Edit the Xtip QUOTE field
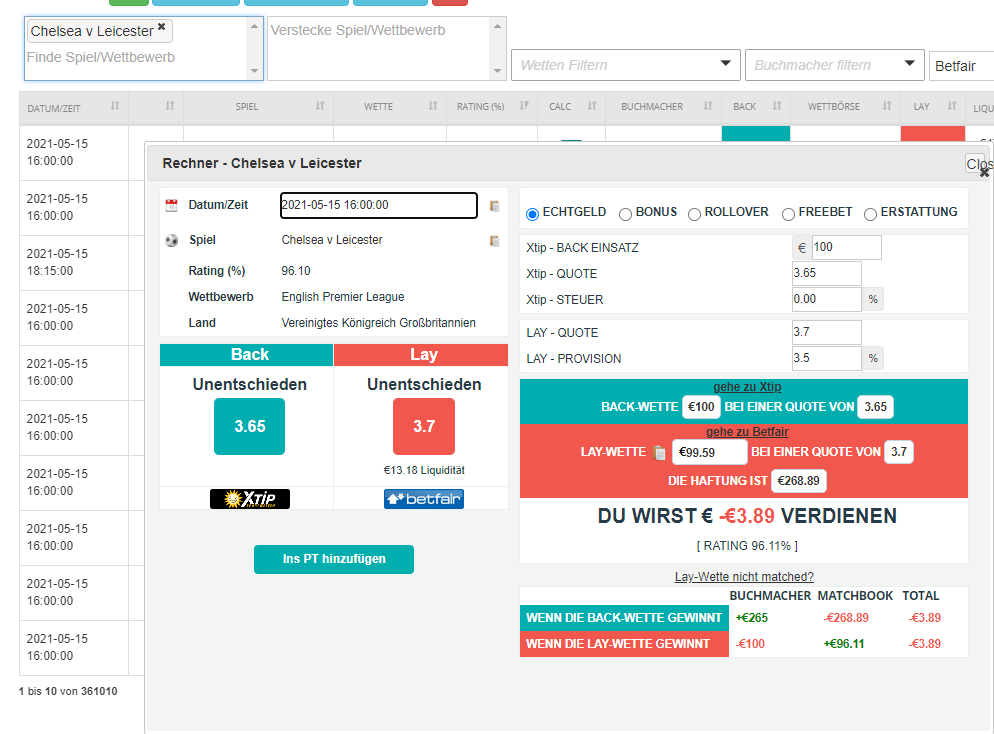Viewport: 994px width, 734px height. (x=827, y=273)
